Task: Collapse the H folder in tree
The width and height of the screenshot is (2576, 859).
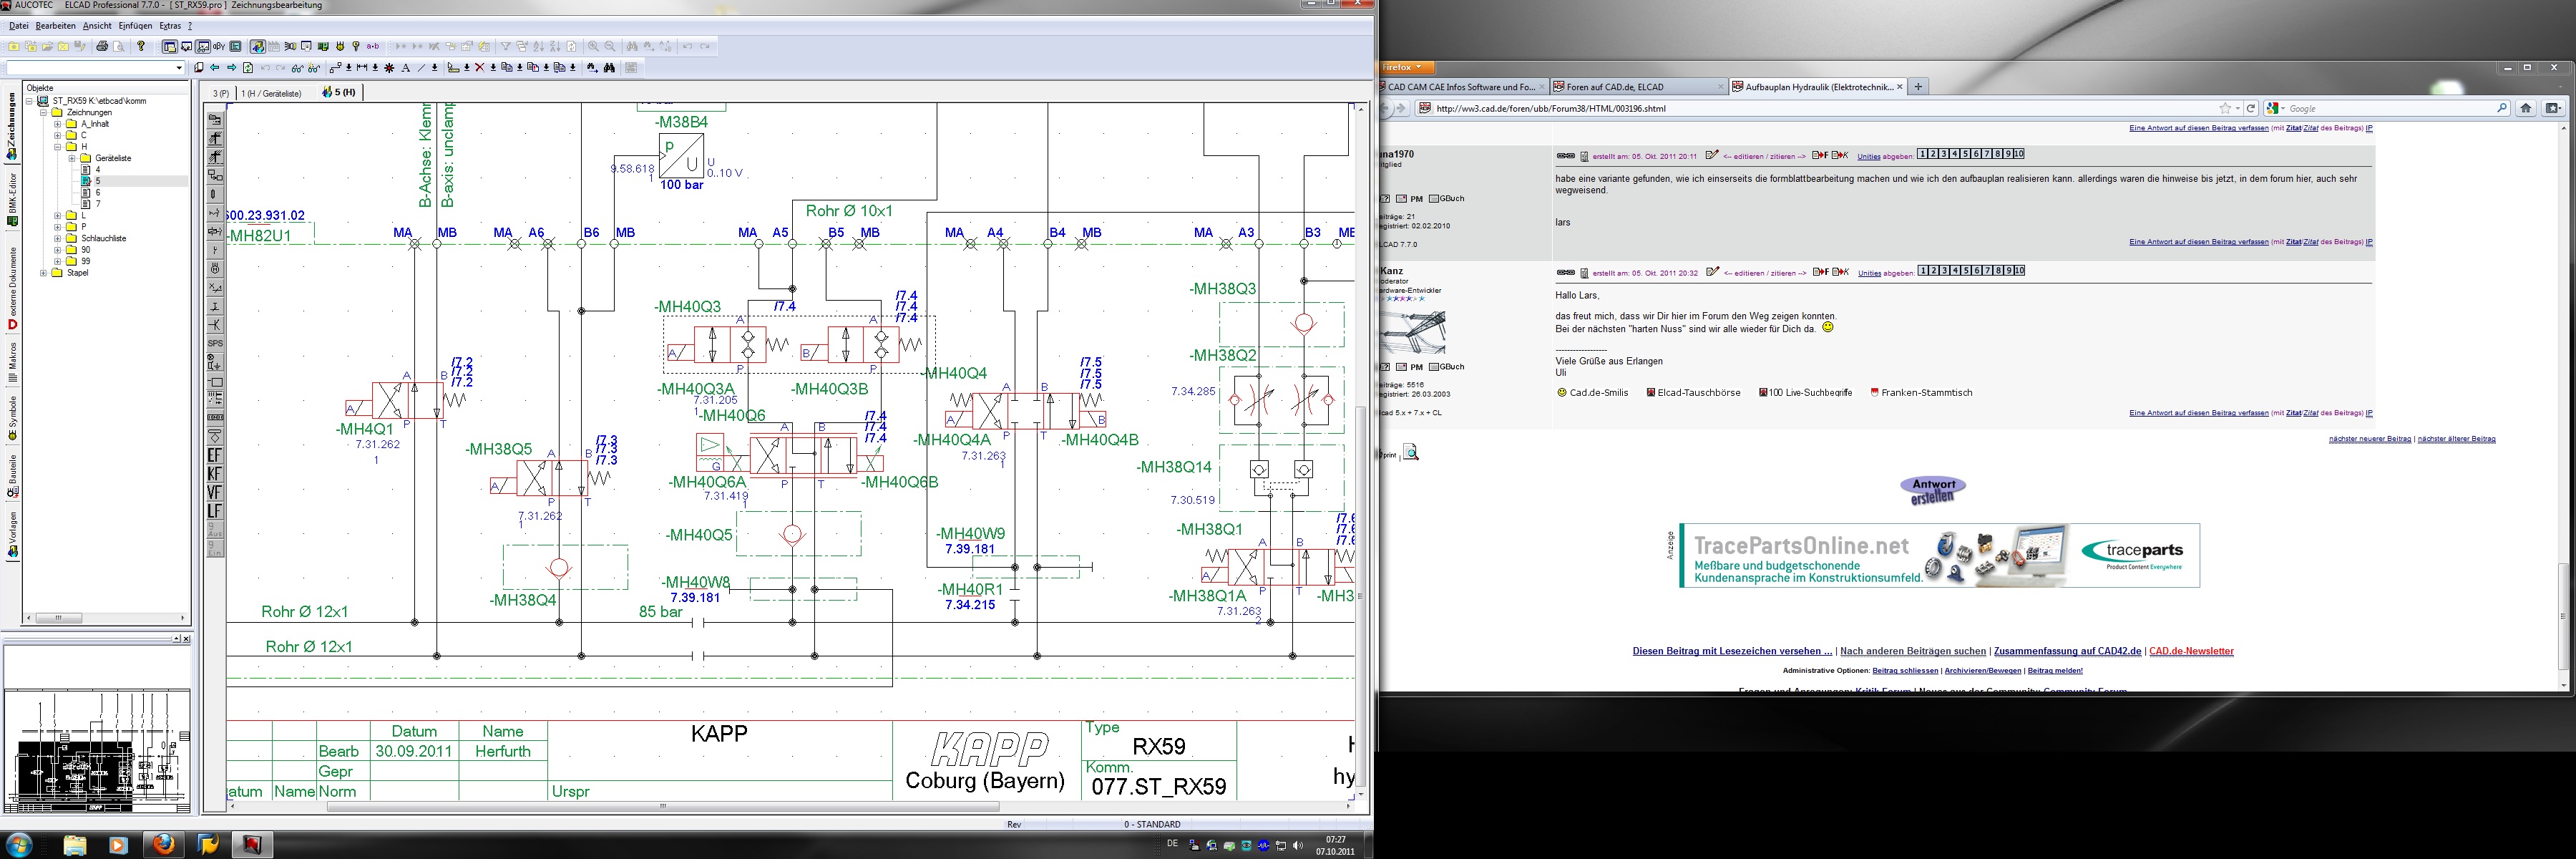Action: [x=57, y=147]
